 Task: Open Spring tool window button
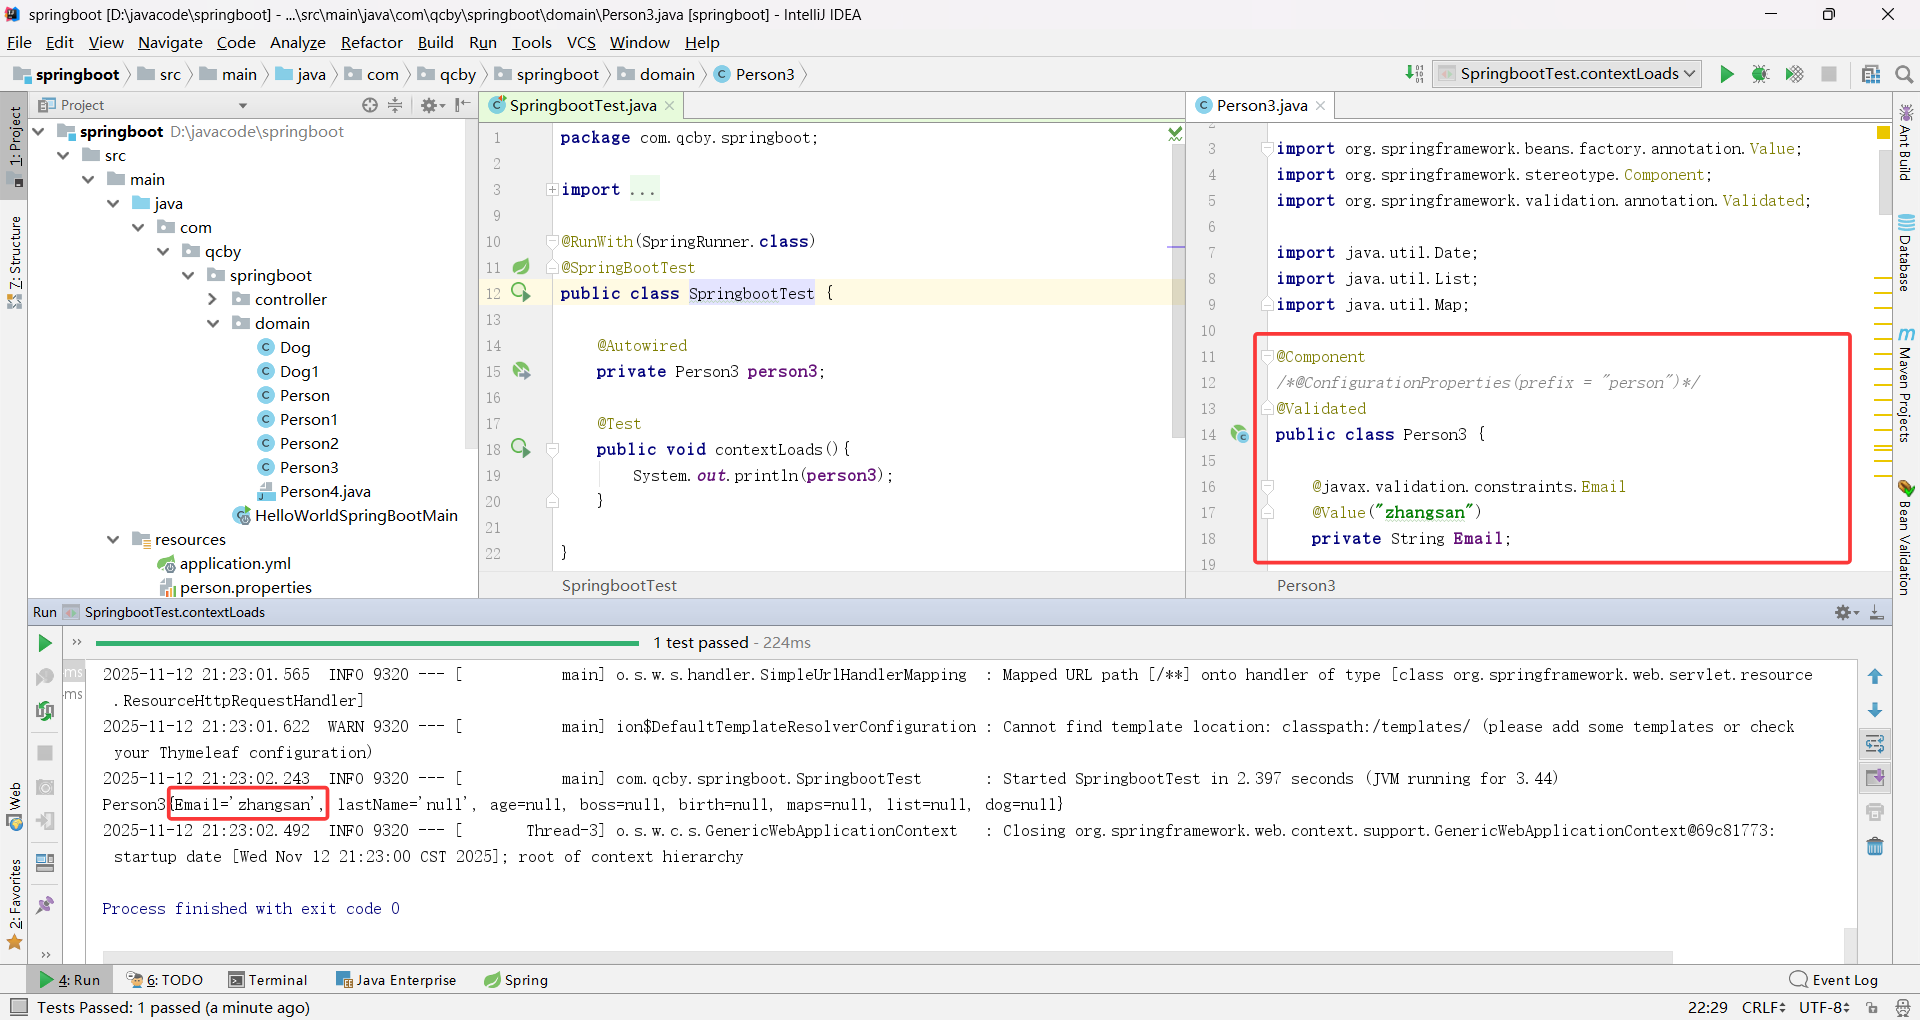(x=516, y=980)
